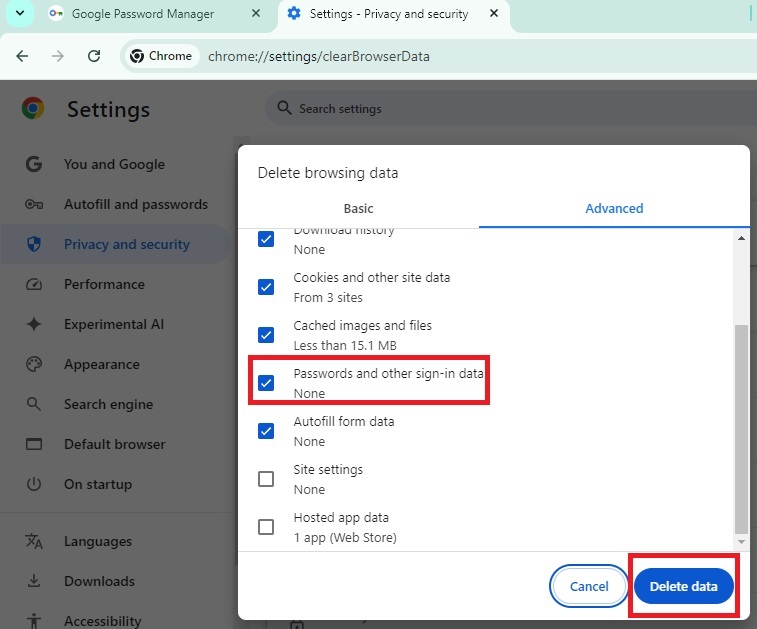757x629 pixels.
Task: Check the Hosted app data checkbox
Action: (x=266, y=527)
